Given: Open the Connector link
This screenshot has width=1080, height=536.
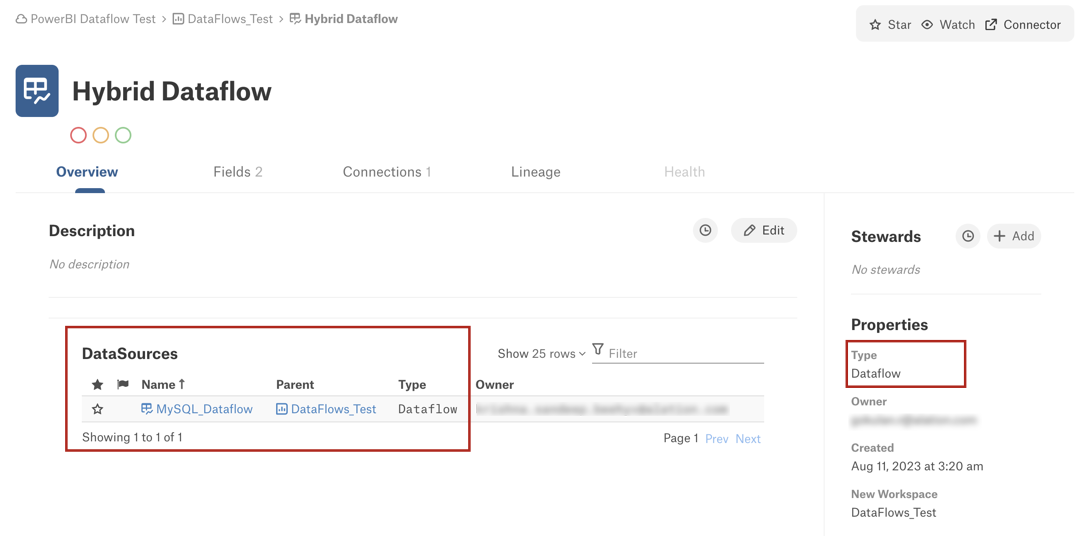Looking at the screenshot, I should [x=1023, y=25].
